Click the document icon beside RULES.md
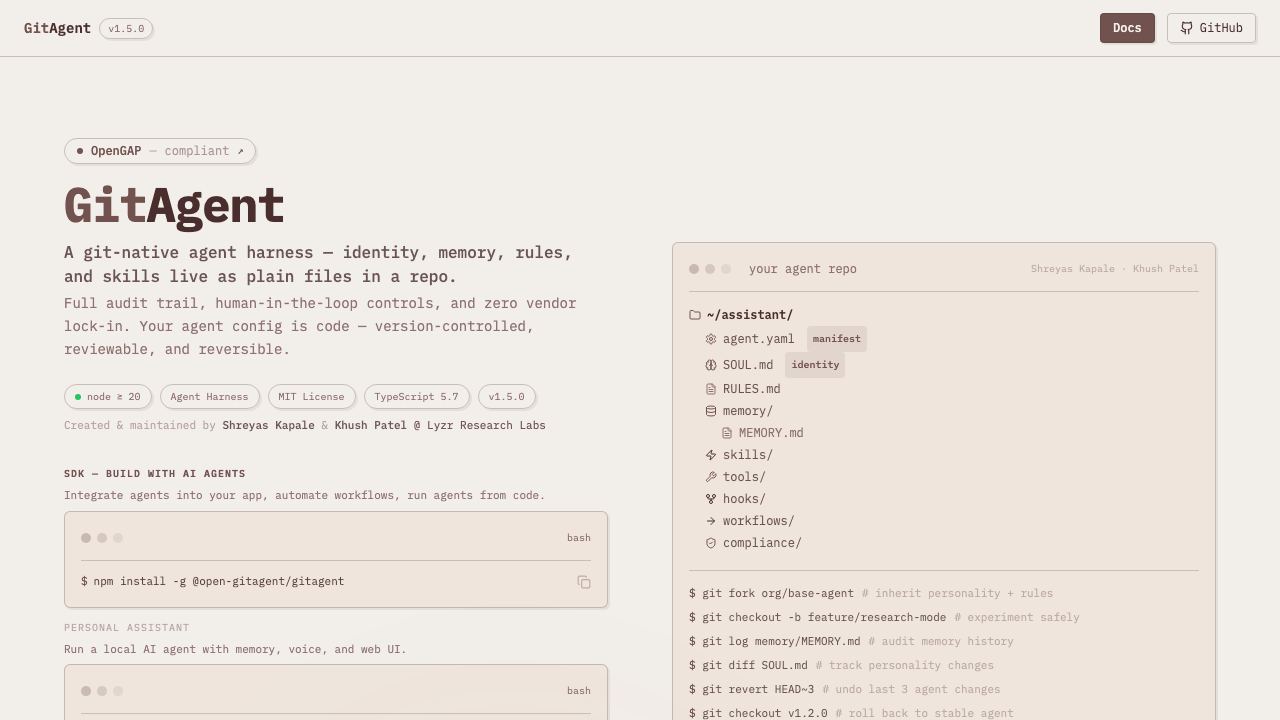 (711, 389)
